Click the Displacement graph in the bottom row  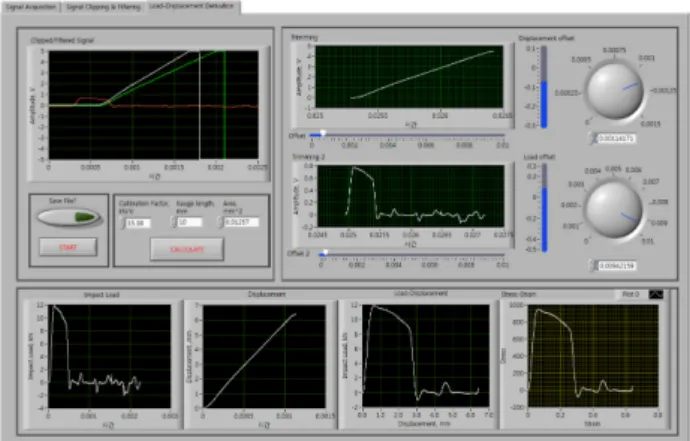(x=264, y=356)
